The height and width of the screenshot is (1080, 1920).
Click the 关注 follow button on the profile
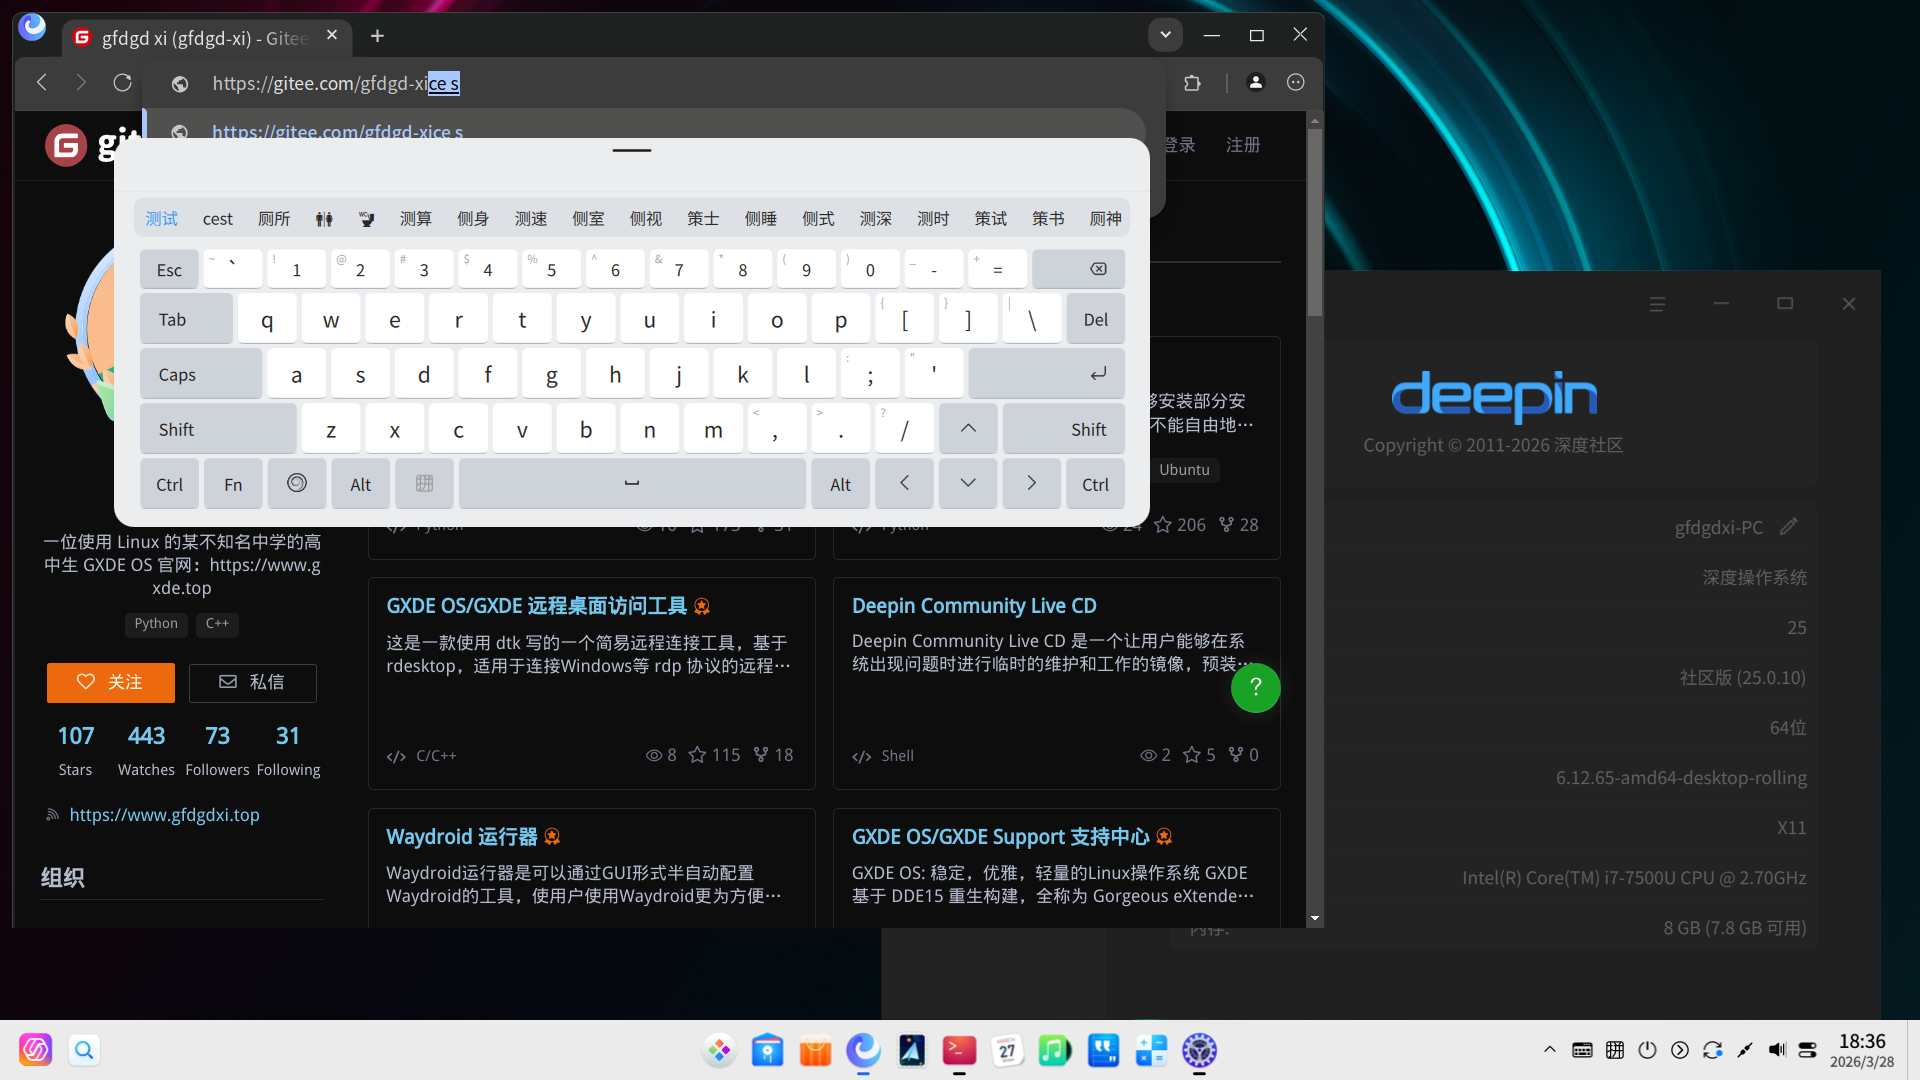point(110,682)
